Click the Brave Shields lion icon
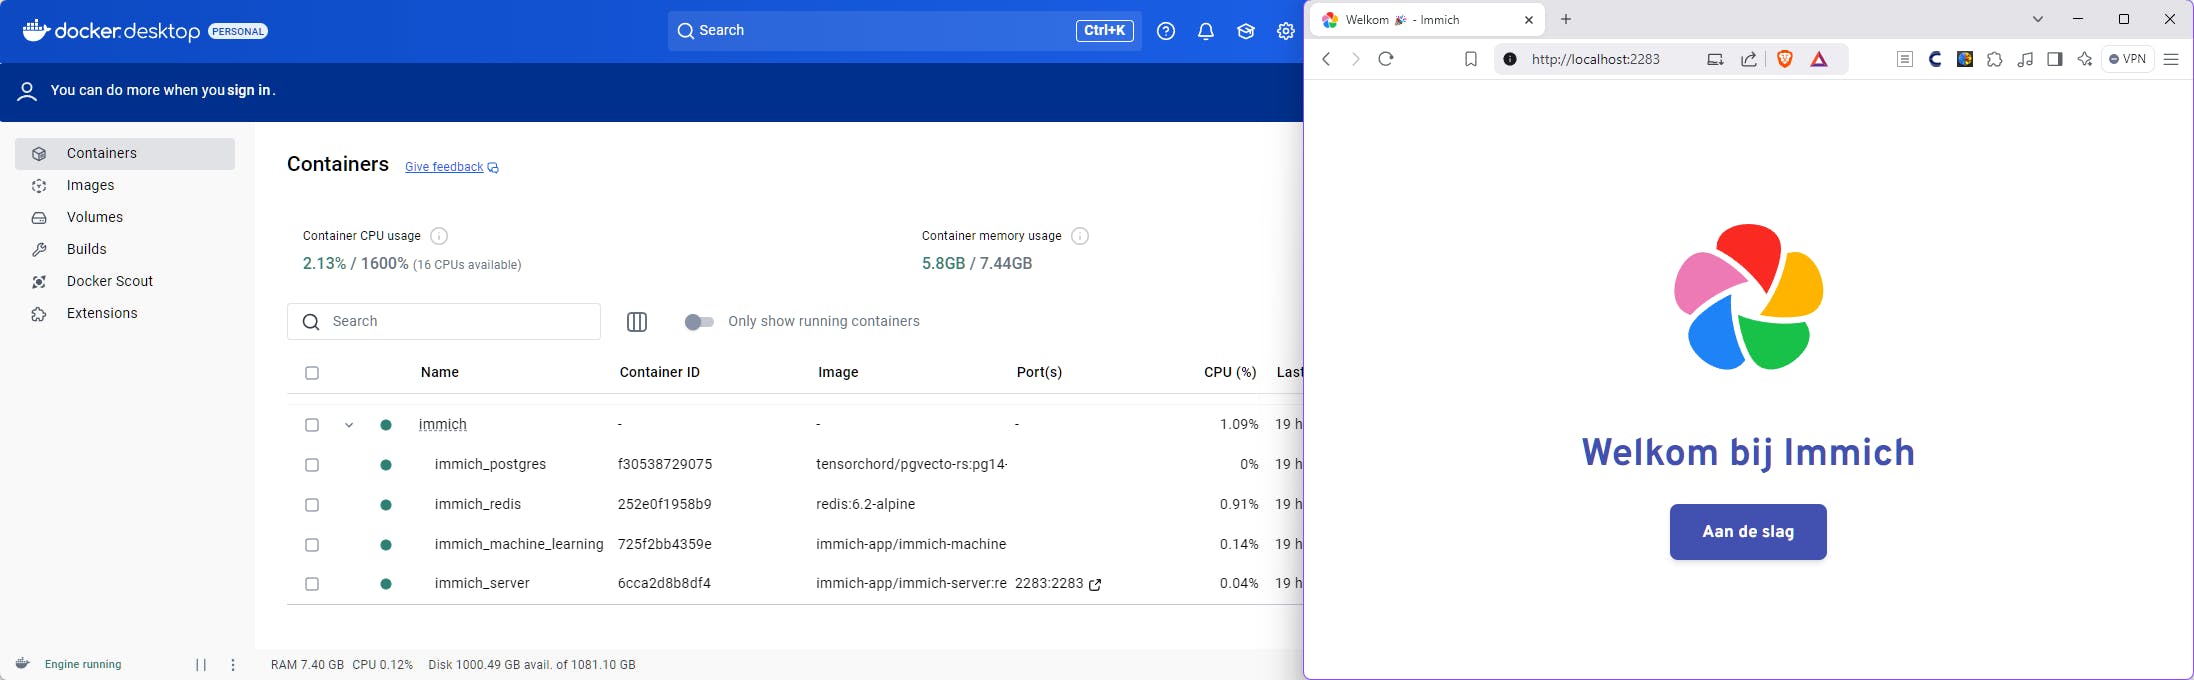 1785,60
